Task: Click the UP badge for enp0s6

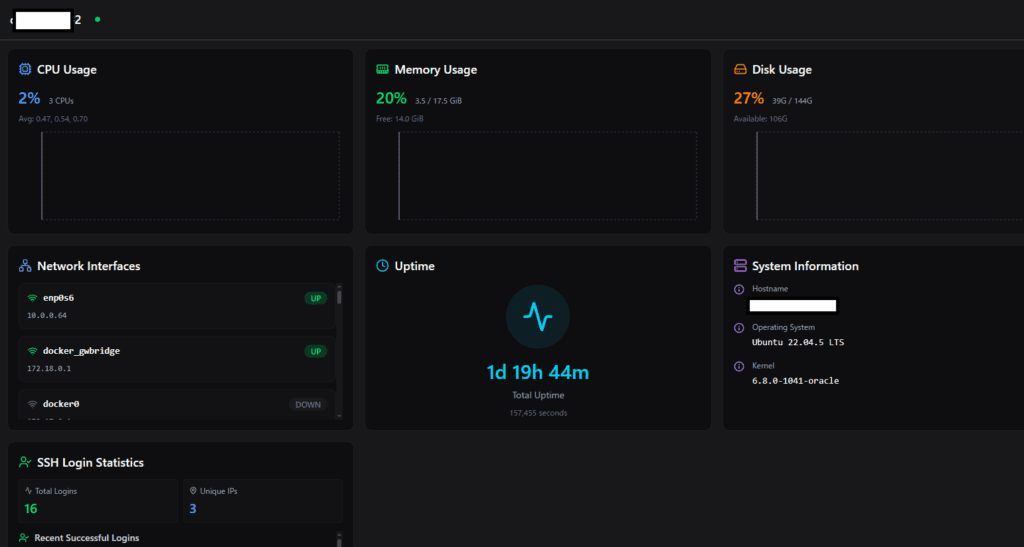Action: (315, 298)
